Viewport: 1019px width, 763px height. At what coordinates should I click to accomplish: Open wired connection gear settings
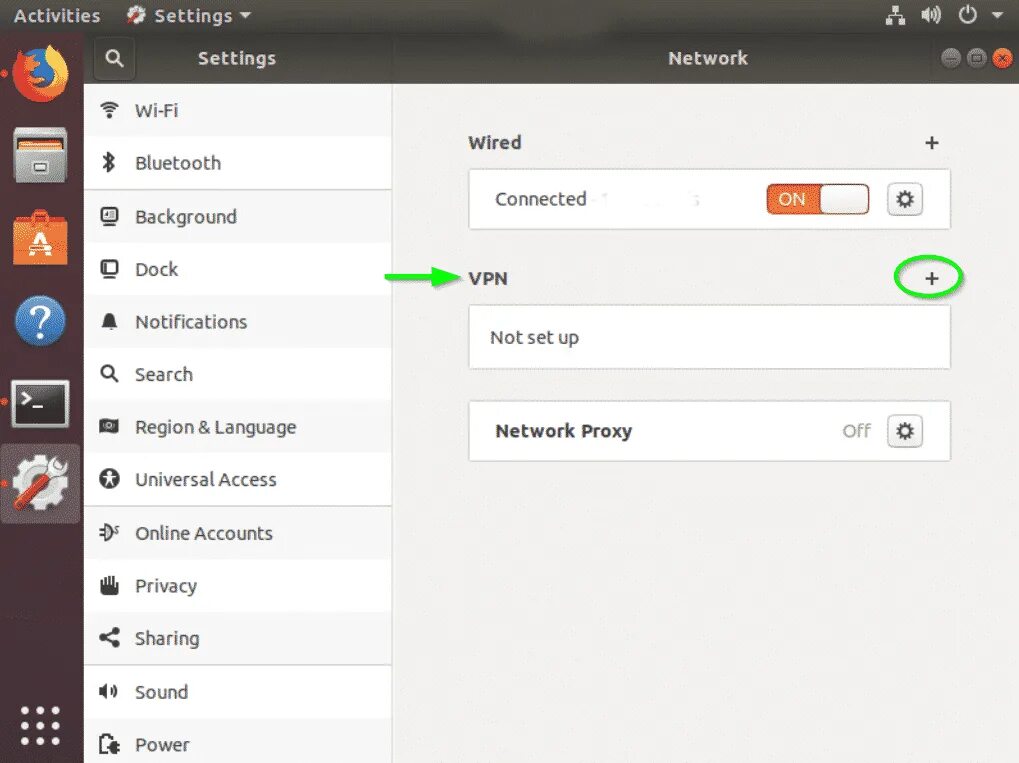point(905,199)
